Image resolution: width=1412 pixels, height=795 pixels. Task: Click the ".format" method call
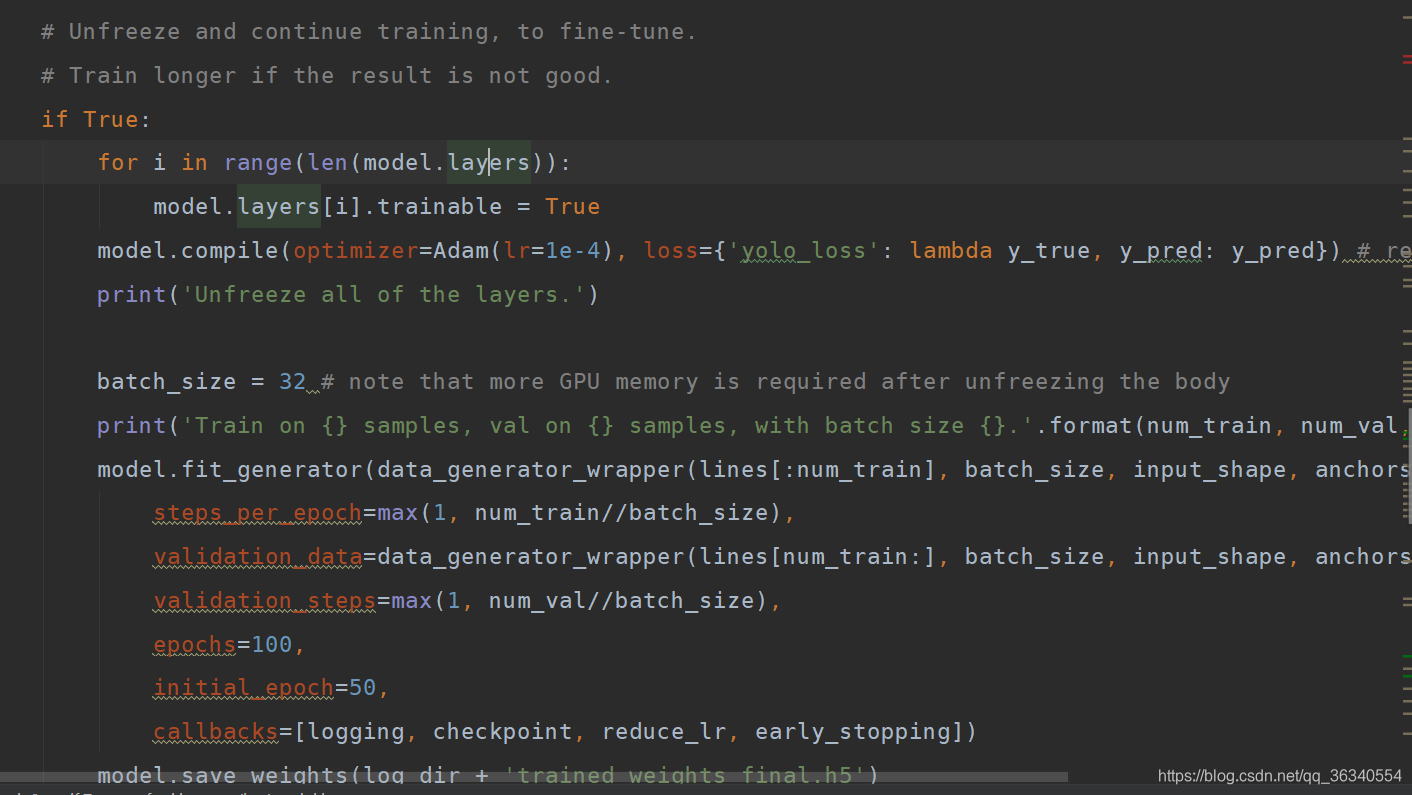[1084, 425]
